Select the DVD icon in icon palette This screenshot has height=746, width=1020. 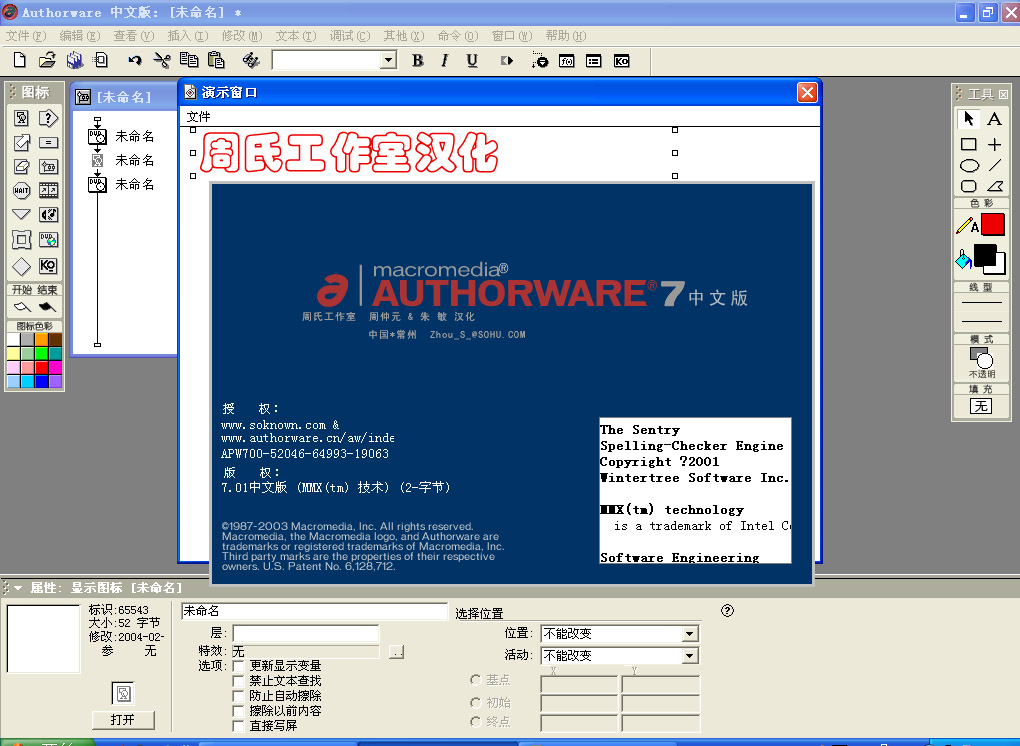point(48,240)
